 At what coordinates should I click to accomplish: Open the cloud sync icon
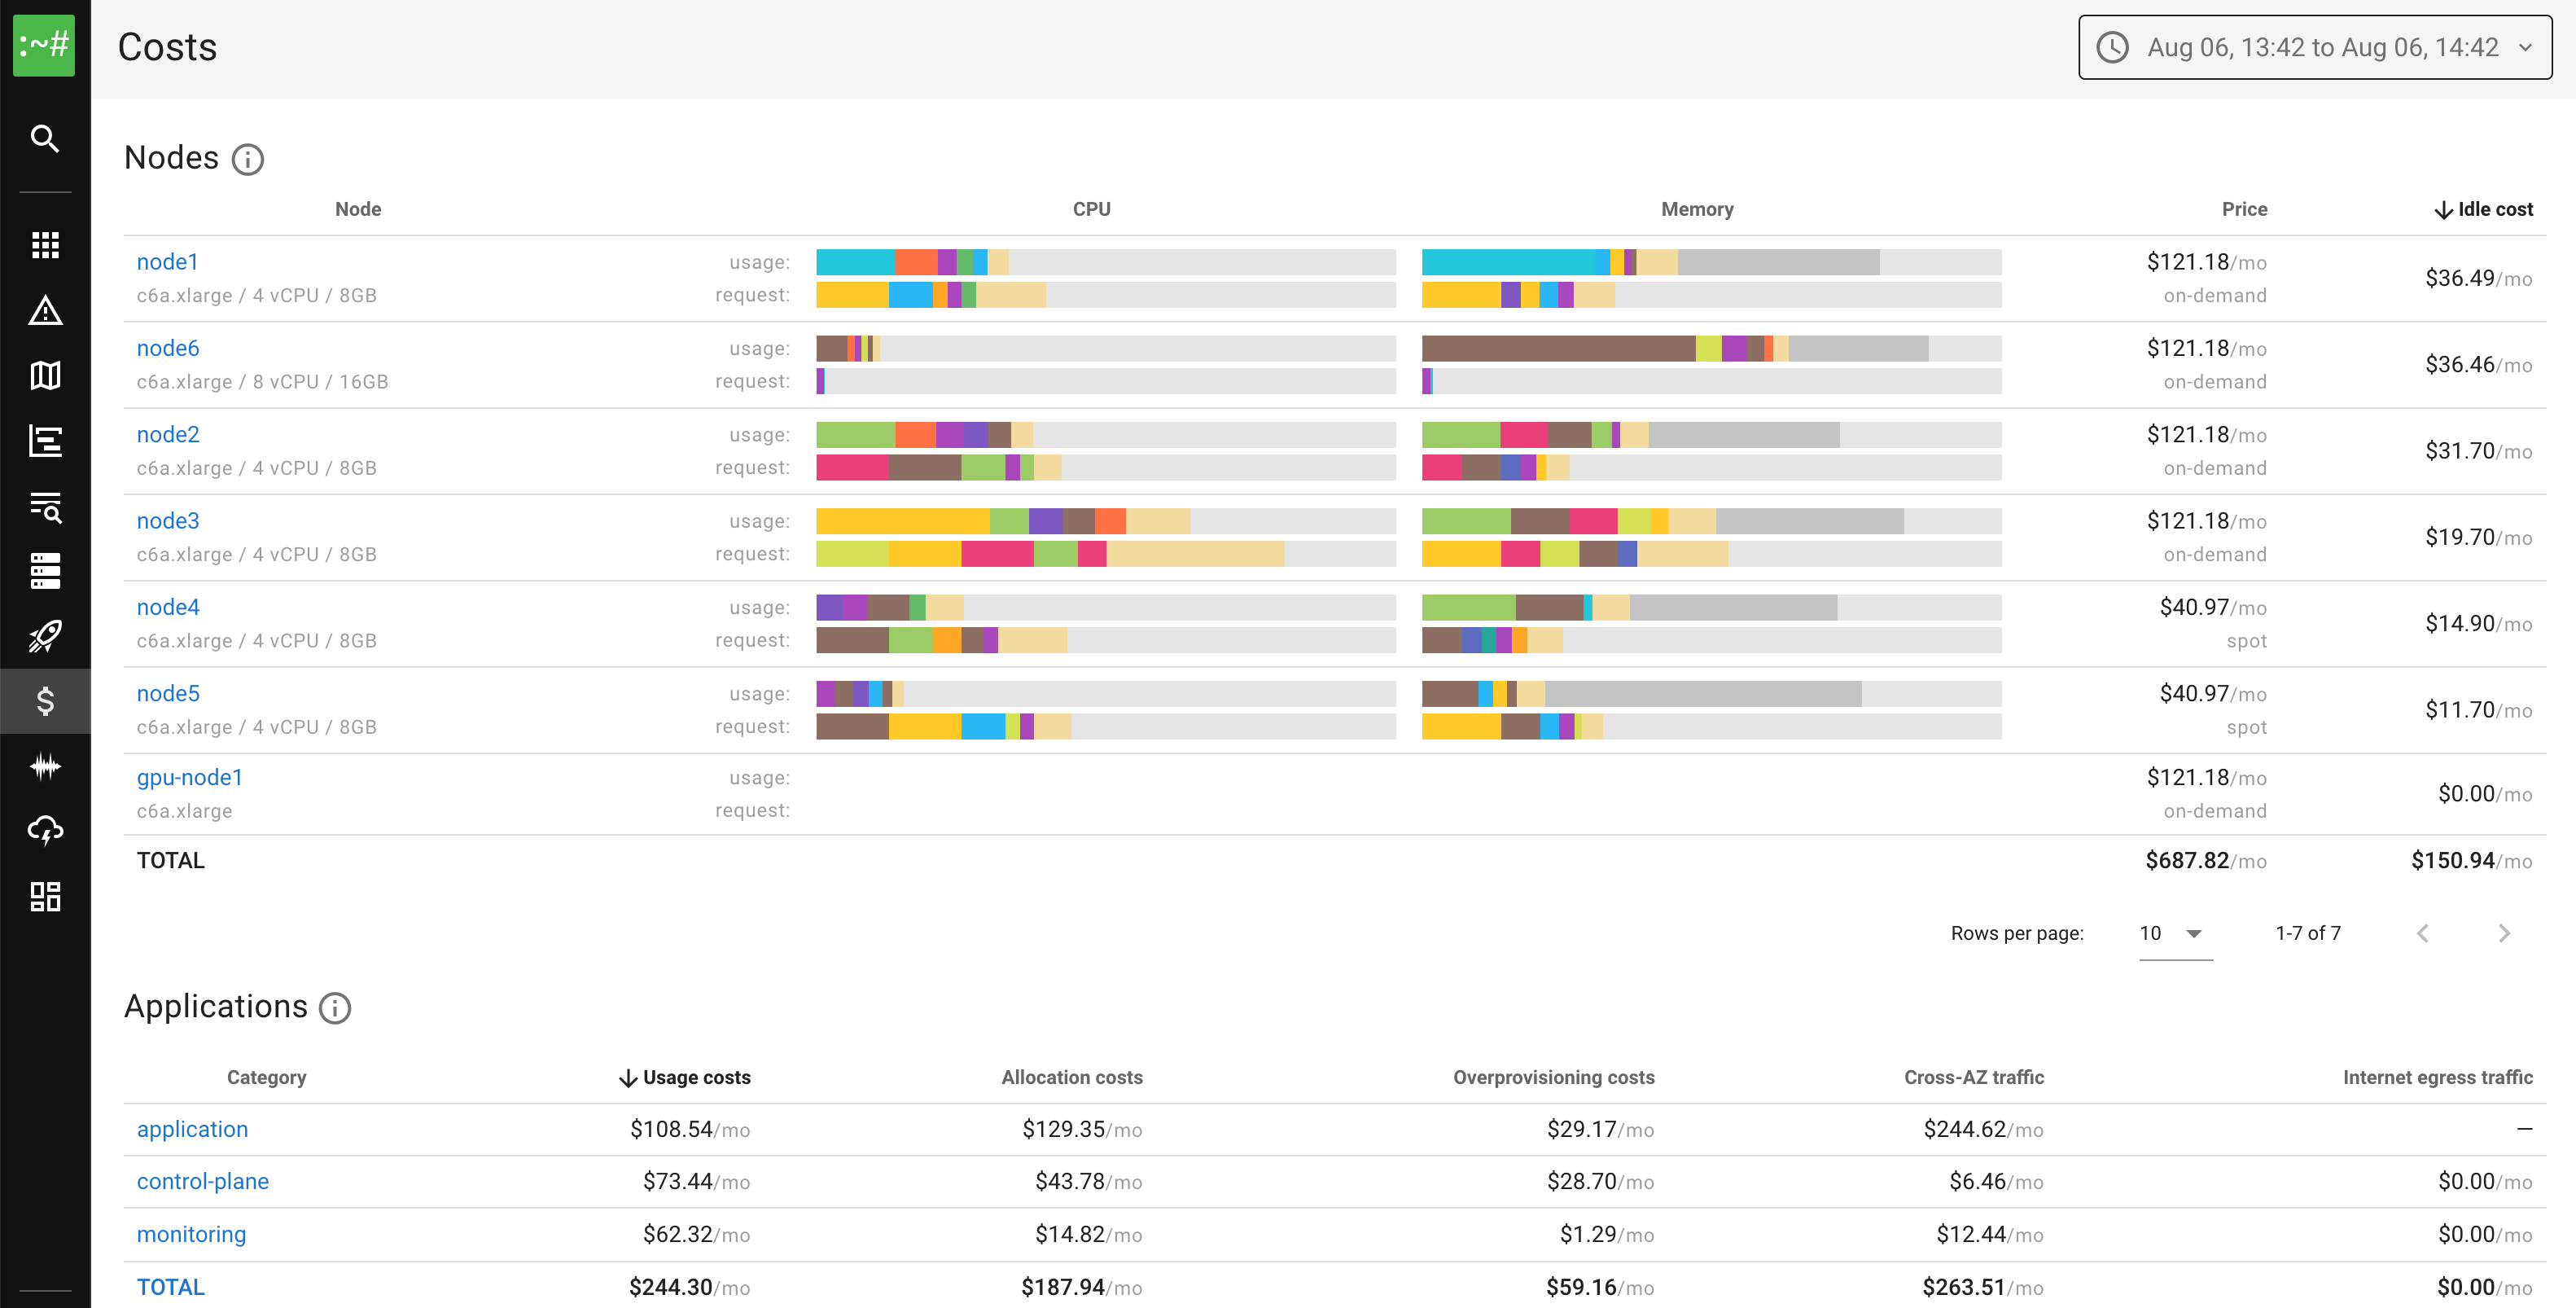(45, 830)
